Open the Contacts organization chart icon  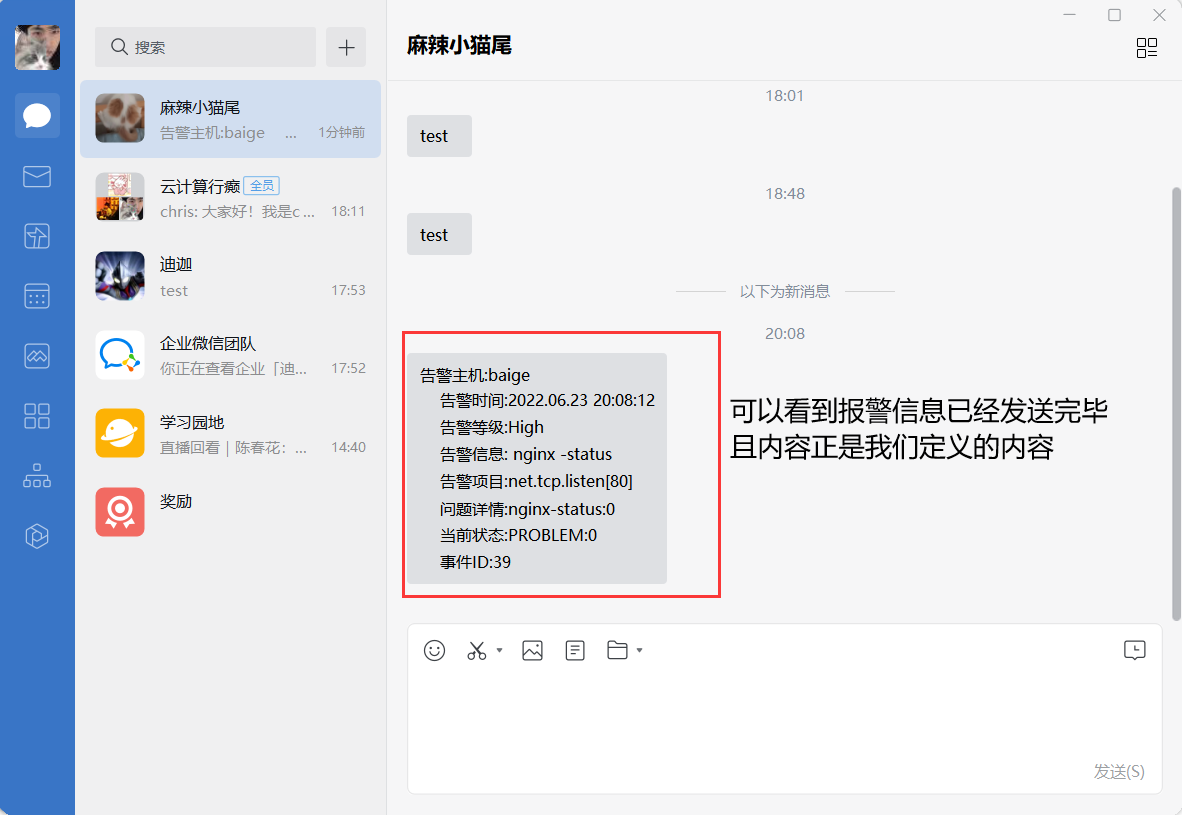37,476
